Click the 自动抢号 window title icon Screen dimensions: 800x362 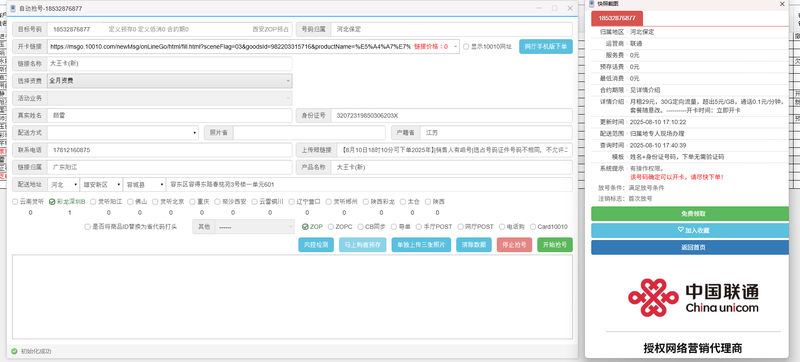[x=13, y=8]
